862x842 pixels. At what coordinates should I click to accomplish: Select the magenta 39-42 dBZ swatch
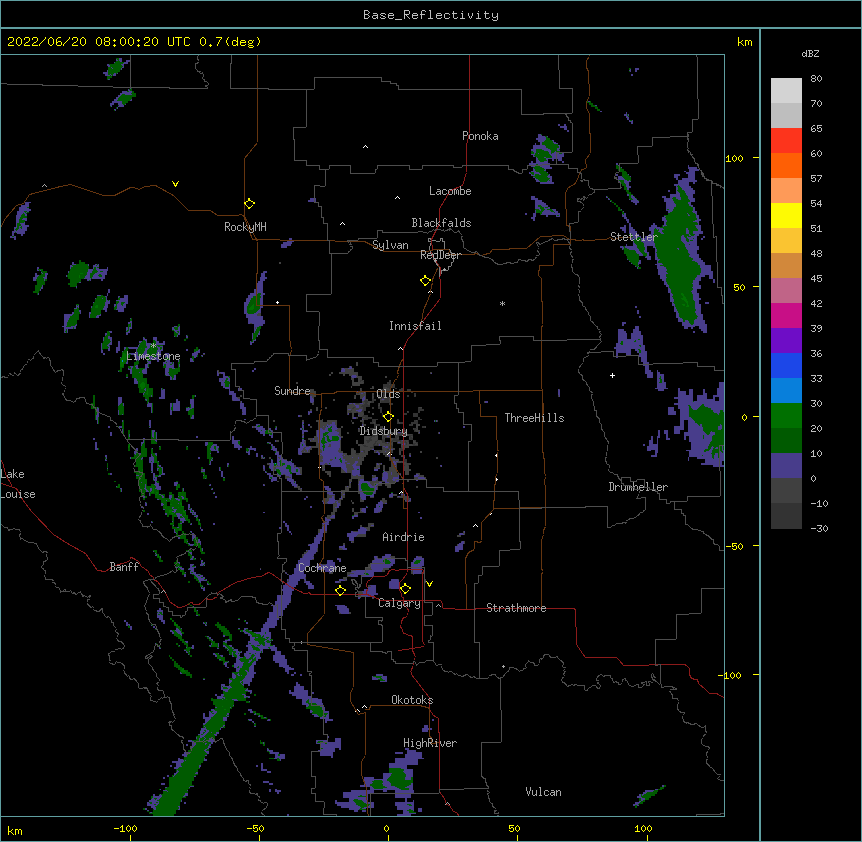(786, 315)
